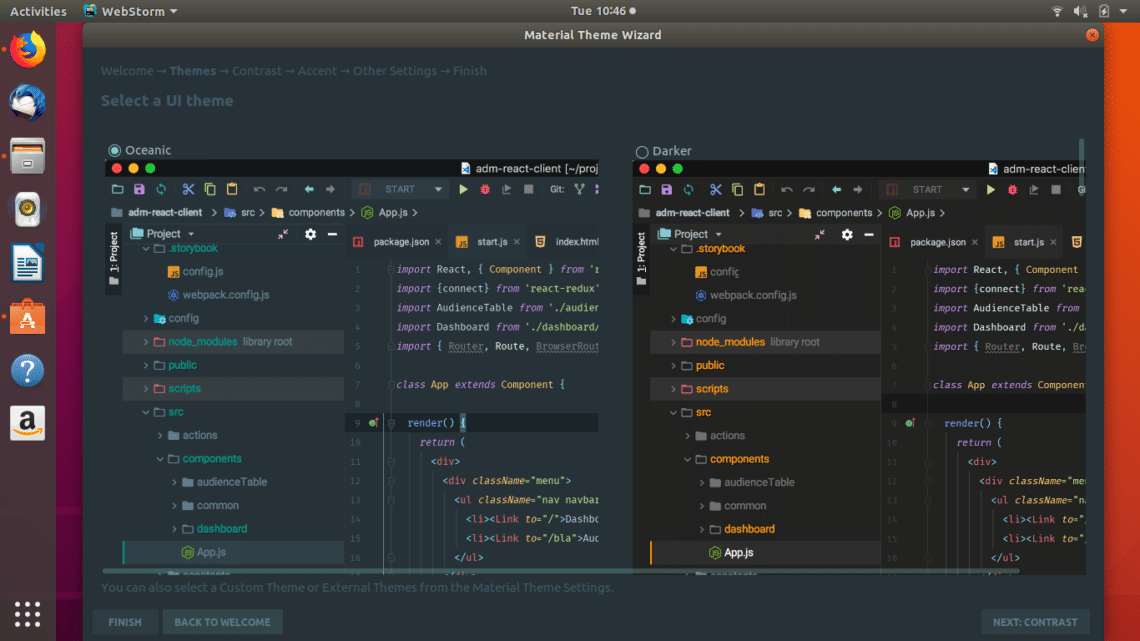Click the Activities button in the top bar
Screen dimensions: 1140x641
click(x=38, y=11)
